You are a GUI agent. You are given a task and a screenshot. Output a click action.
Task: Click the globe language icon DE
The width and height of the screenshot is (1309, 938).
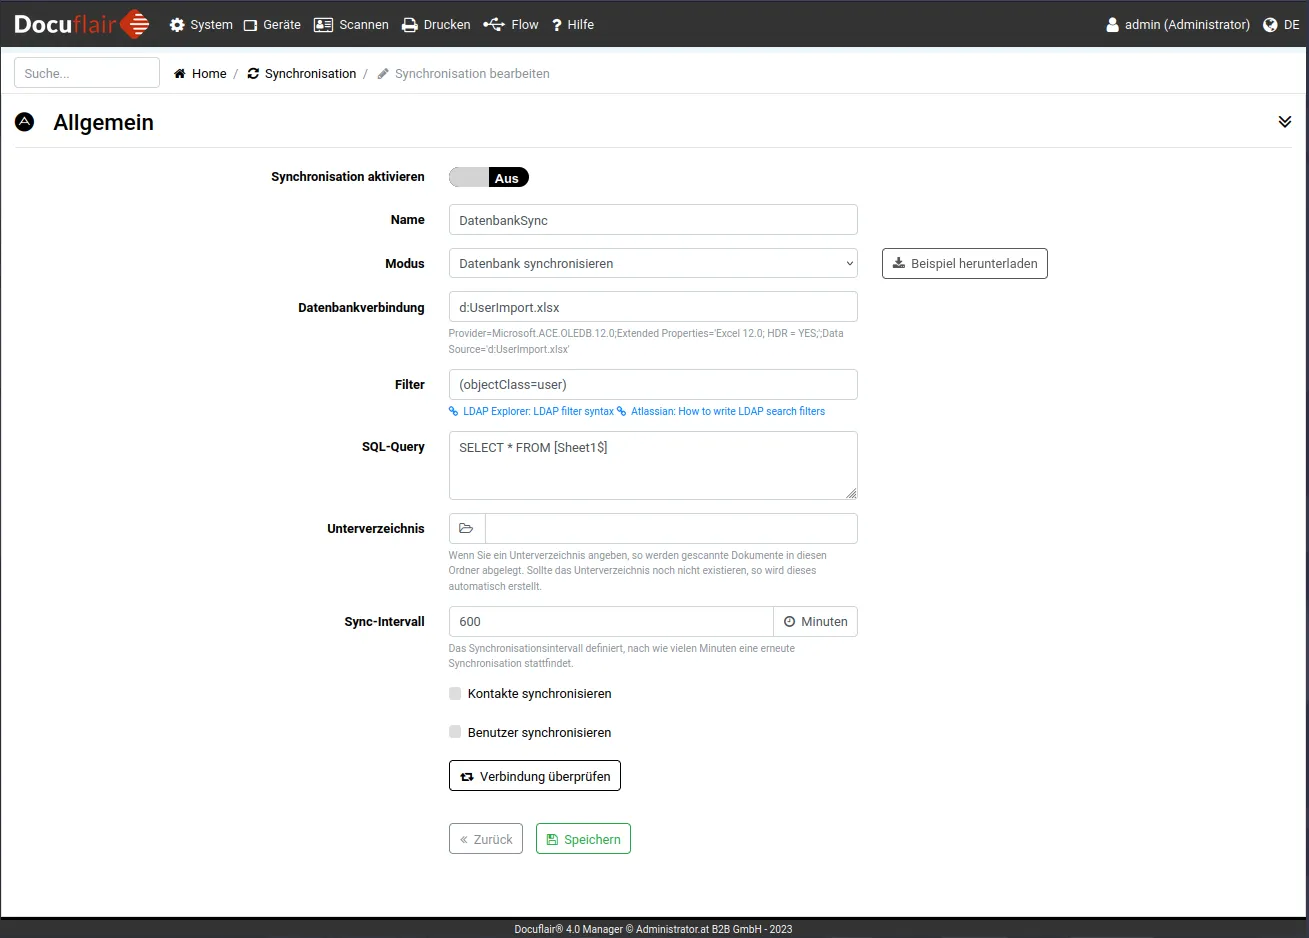tap(1270, 25)
